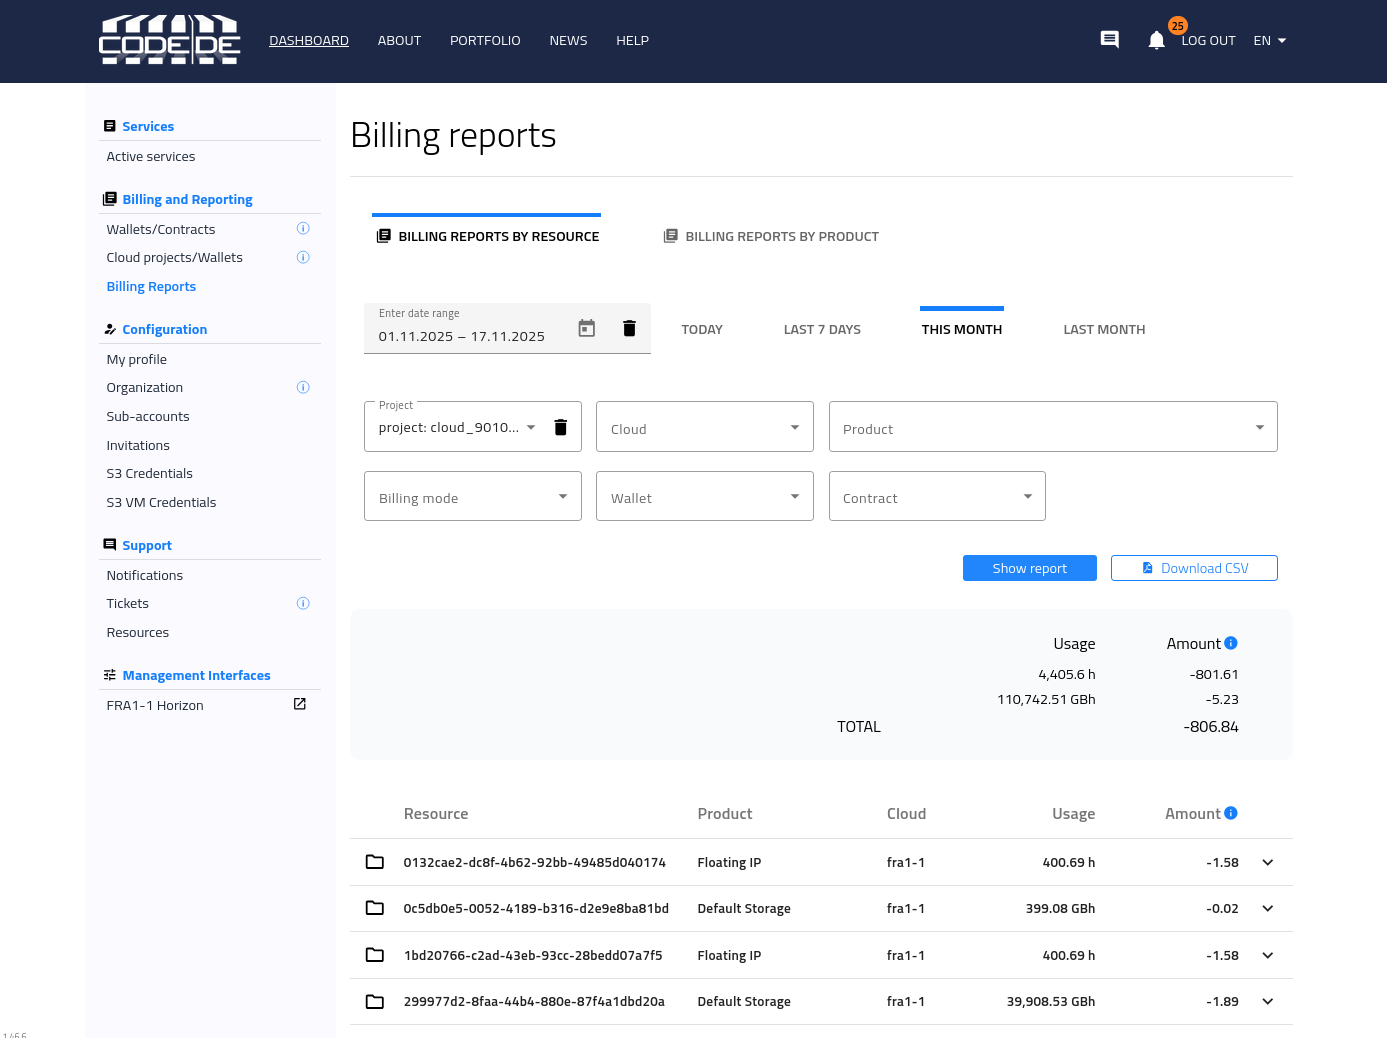The image size is (1387, 1038).
Task: Click info icon beside Amount in totals
Action: tap(1231, 643)
